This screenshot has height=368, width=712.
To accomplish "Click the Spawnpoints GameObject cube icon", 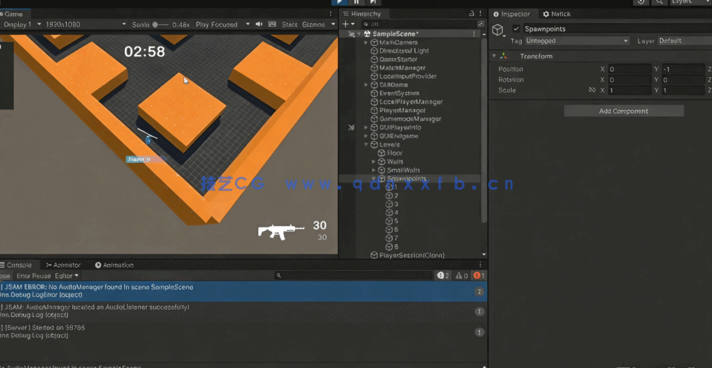I will tap(498, 30).
